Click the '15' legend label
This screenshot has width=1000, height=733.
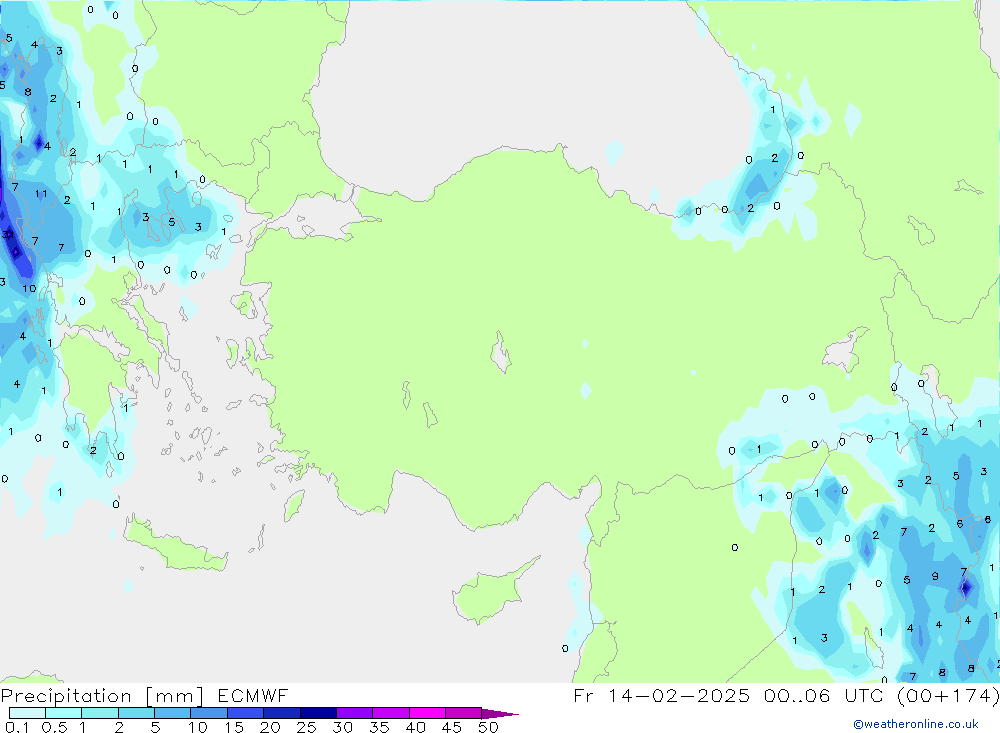point(234,727)
